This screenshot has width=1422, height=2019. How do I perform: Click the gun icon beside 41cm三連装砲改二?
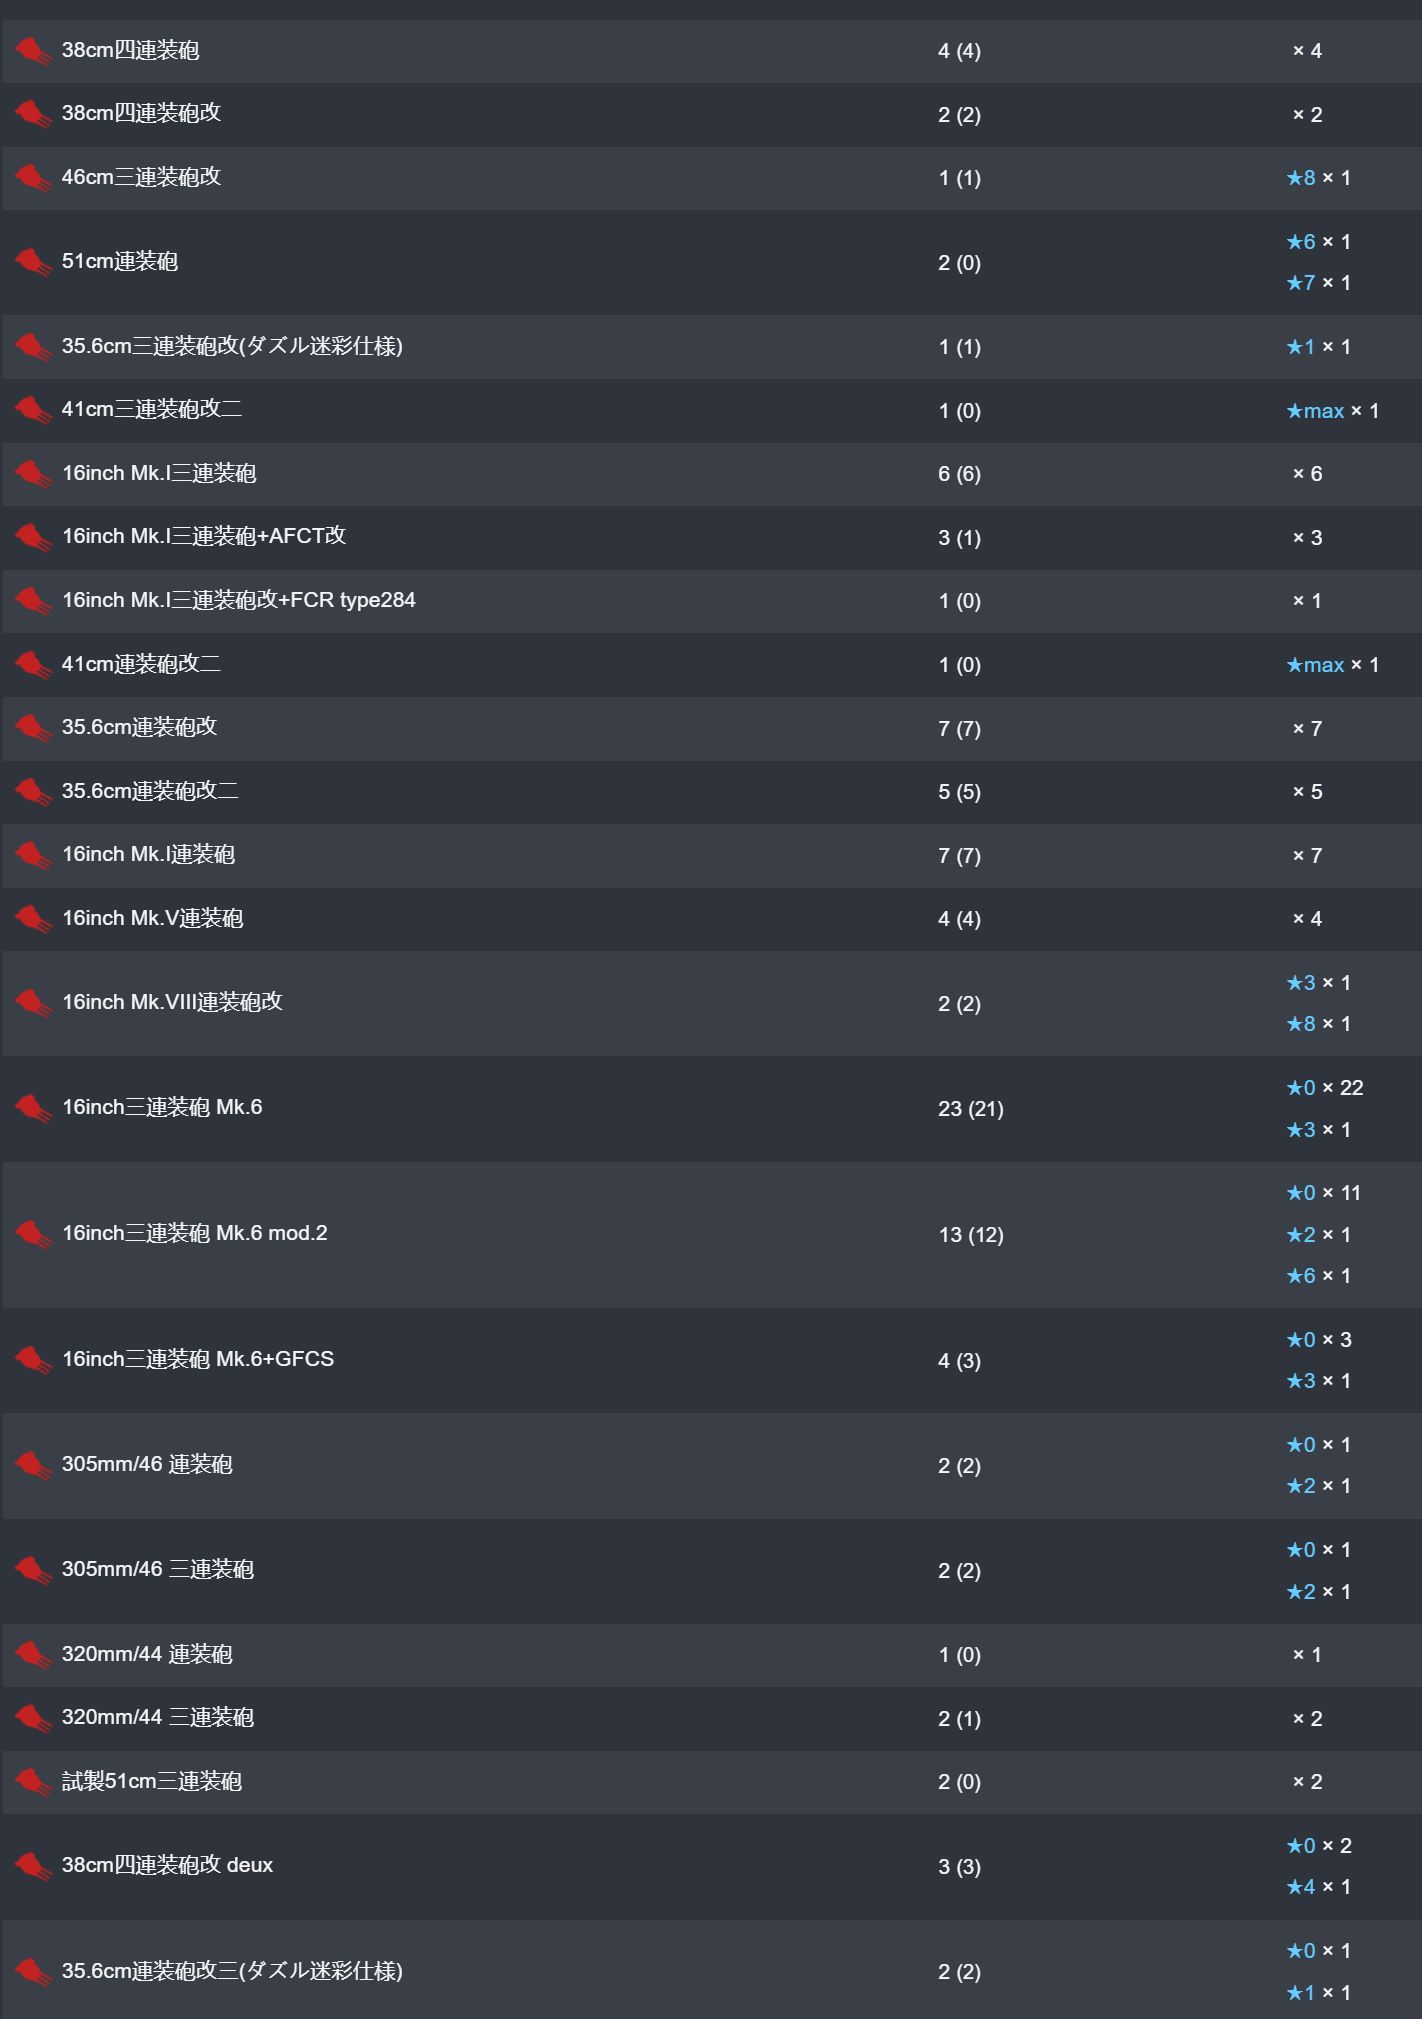33,410
